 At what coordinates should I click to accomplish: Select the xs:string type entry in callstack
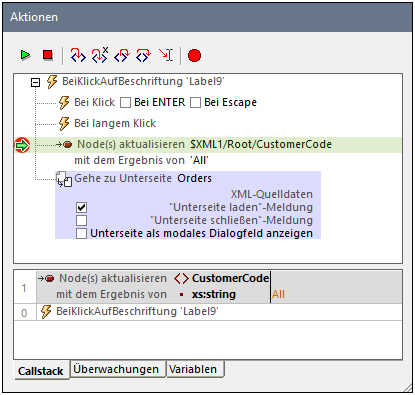tap(214, 294)
